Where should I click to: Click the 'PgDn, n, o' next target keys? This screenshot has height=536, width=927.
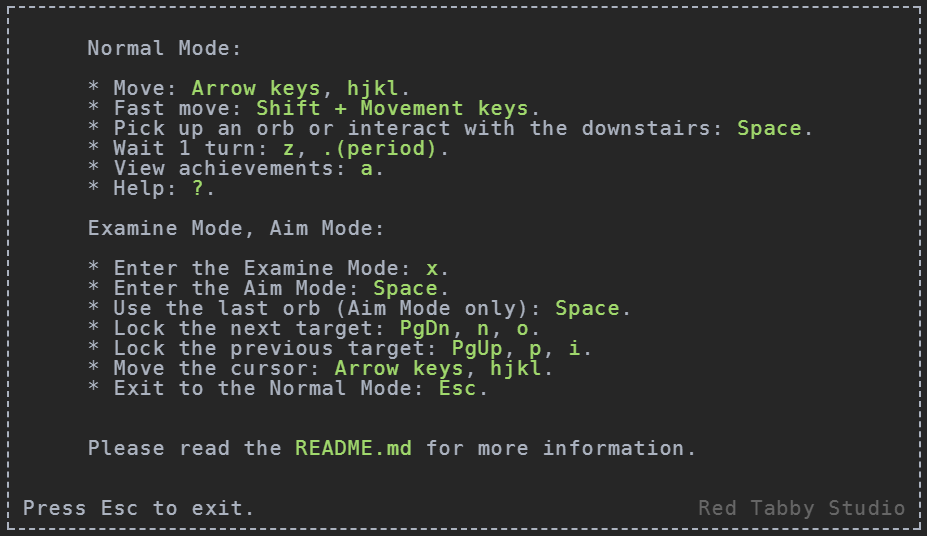click(464, 329)
